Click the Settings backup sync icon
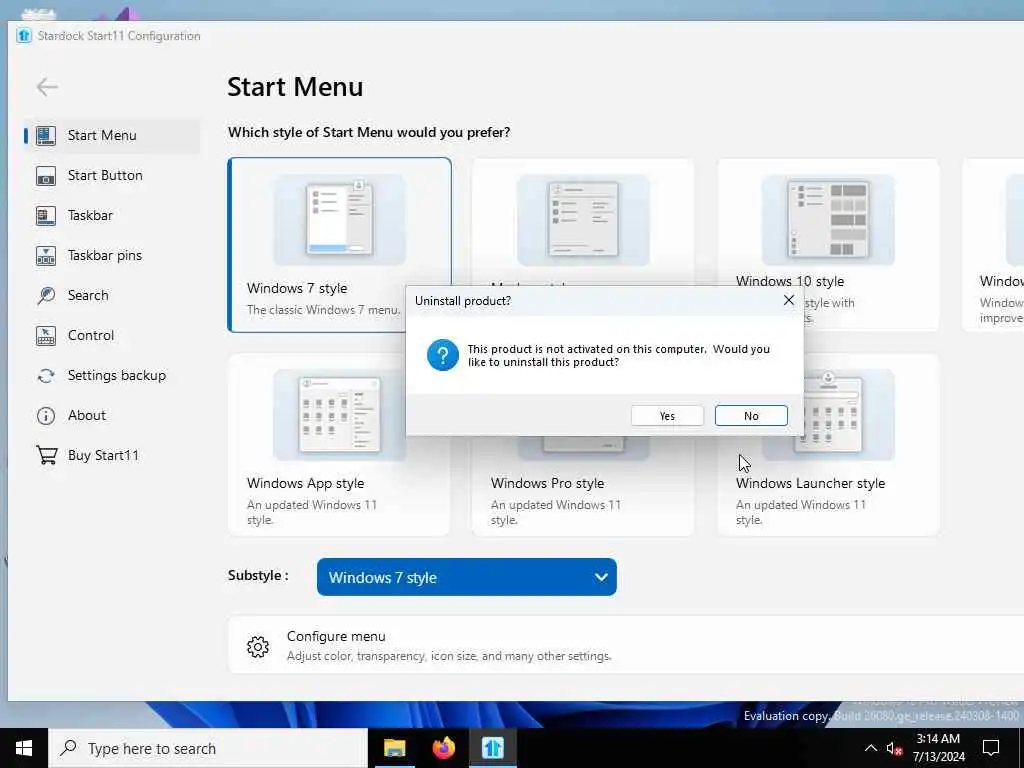The width and height of the screenshot is (1024, 768). click(x=46, y=376)
